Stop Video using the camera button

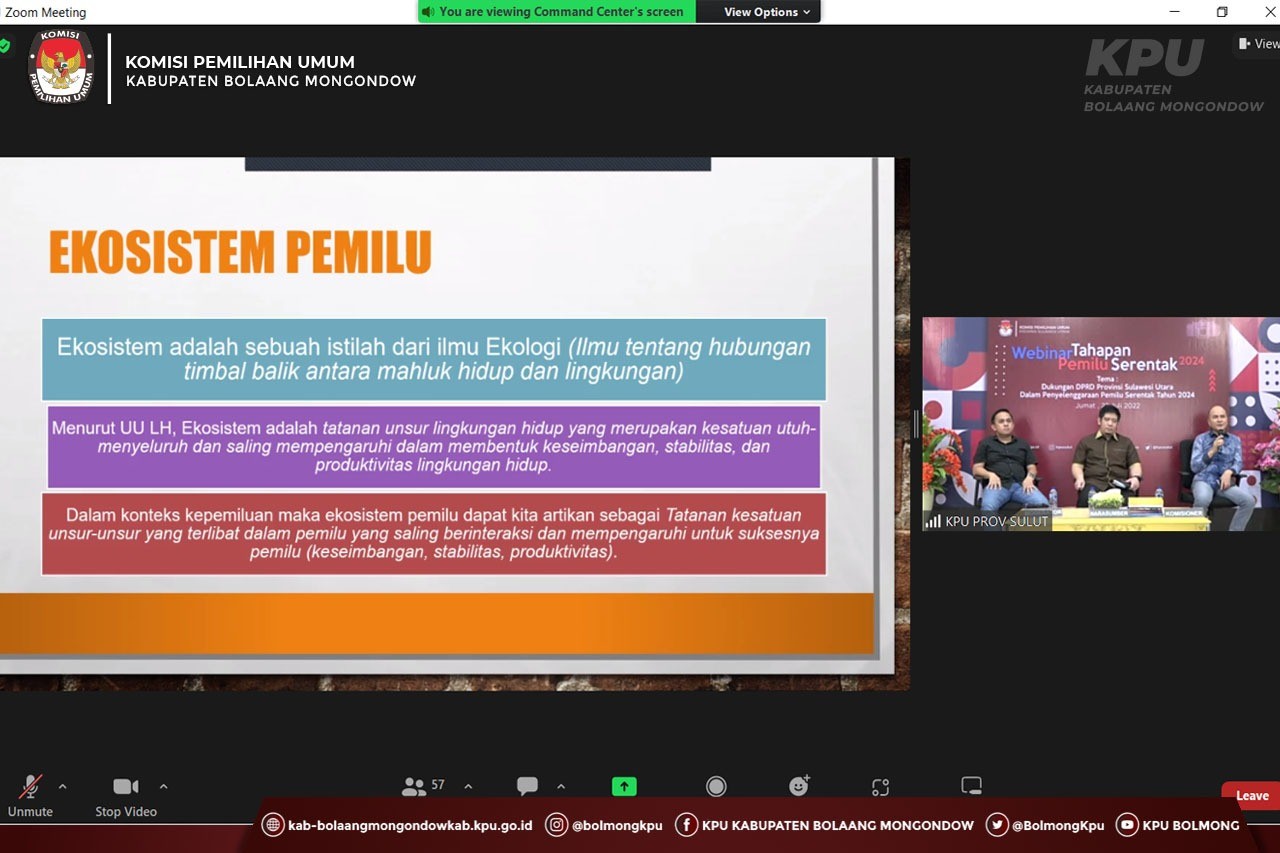pyautogui.click(x=126, y=788)
